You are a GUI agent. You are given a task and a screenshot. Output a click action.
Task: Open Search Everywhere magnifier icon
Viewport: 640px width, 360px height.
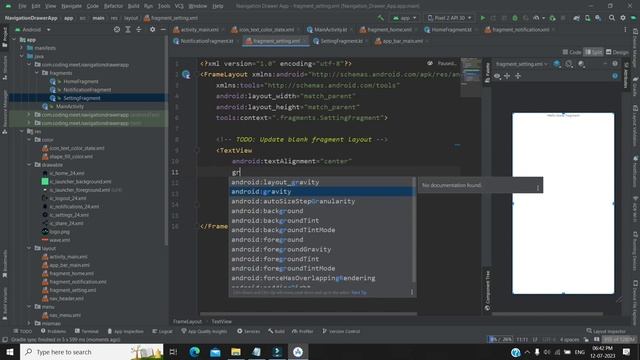click(612, 18)
